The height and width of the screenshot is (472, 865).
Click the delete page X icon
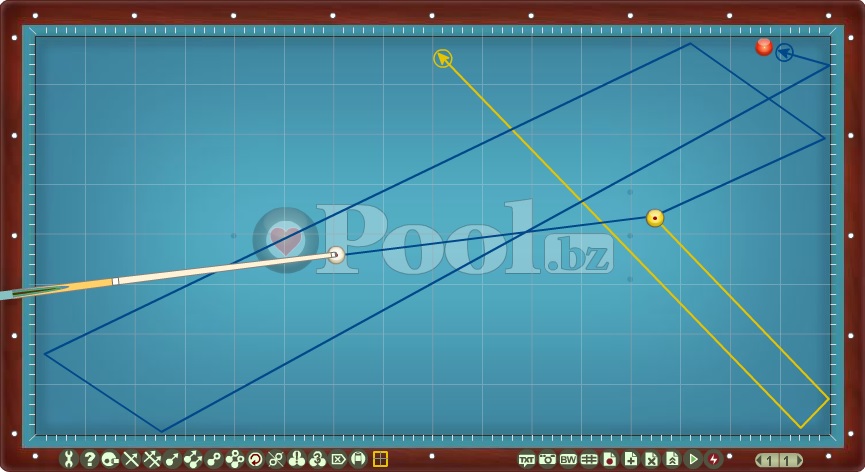652,460
